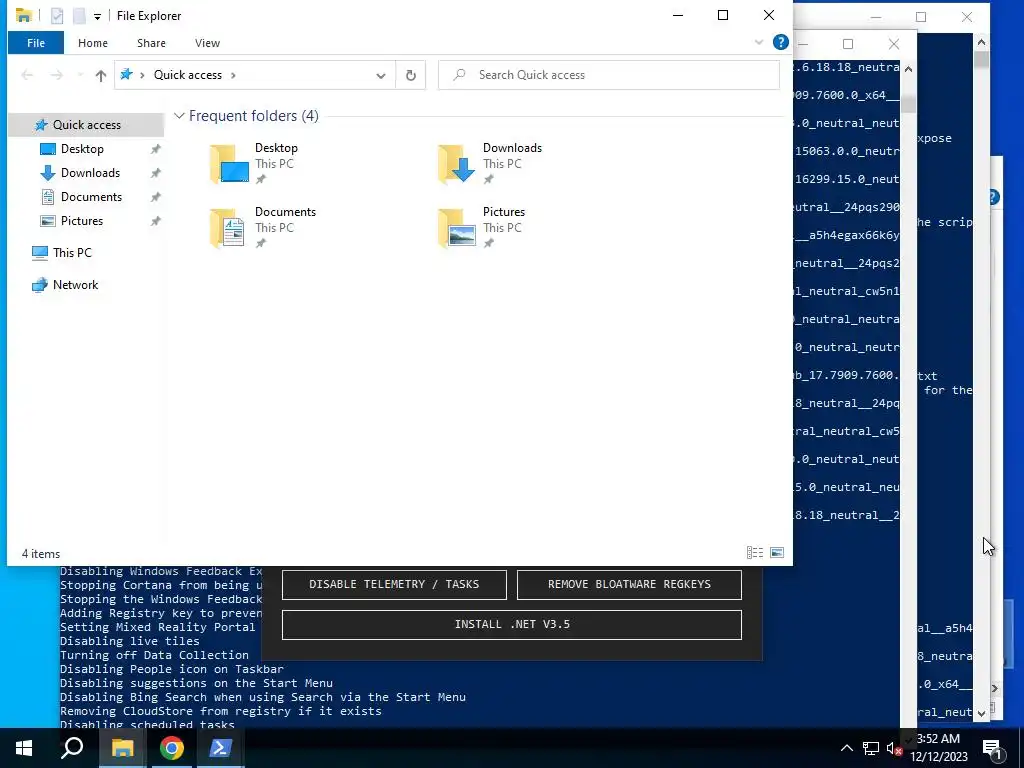Click the Up one level arrow
Viewport: 1024px width, 768px height.
[x=101, y=75]
